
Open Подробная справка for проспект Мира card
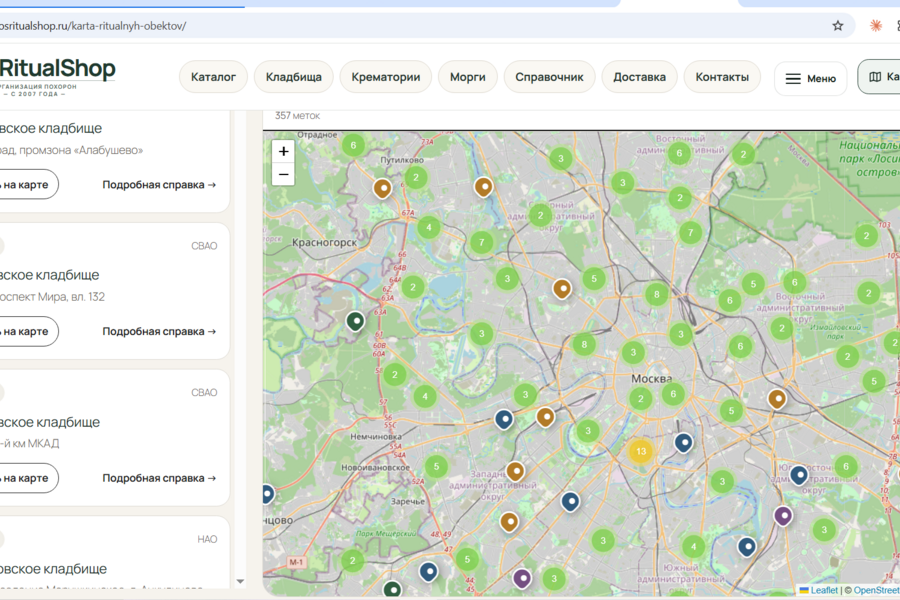(159, 331)
